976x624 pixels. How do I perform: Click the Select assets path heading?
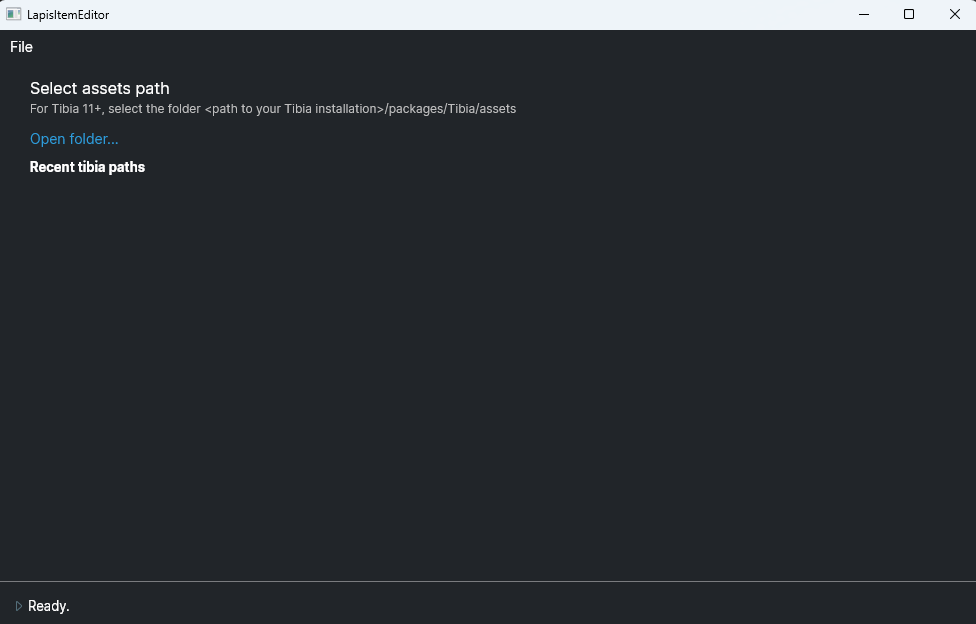pos(100,88)
